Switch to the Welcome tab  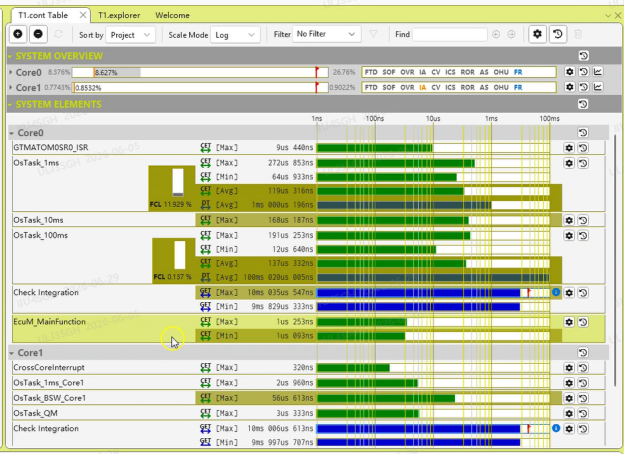[172, 16]
